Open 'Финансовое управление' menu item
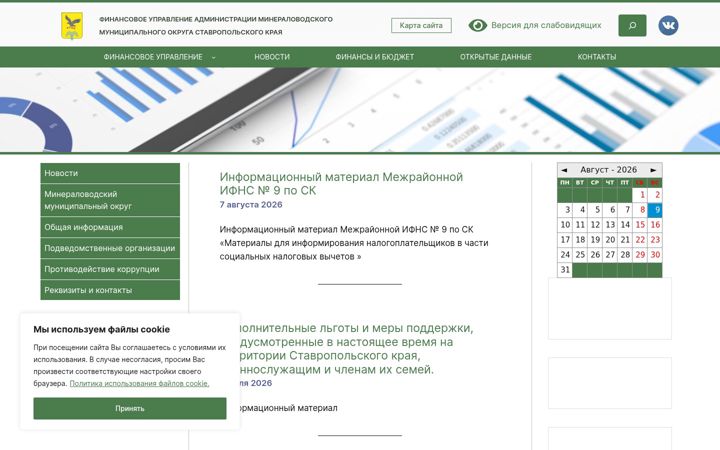This screenshot has height=450, width=720. pyautogui.click(x=153, y=57)
